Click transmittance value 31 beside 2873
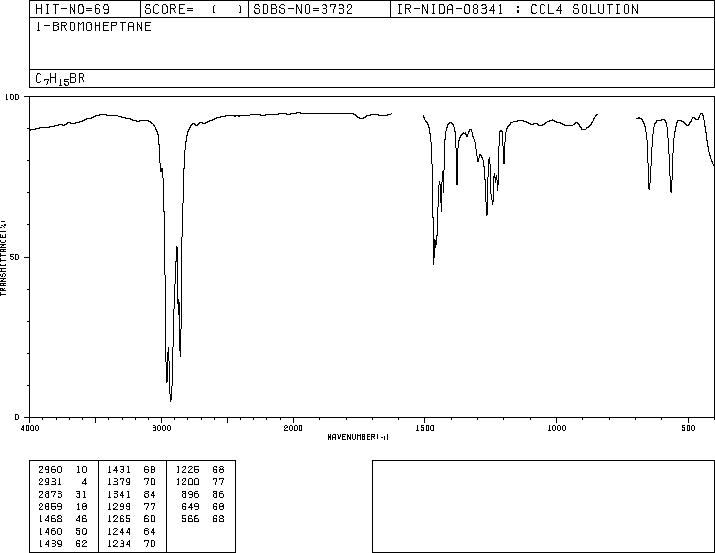Image resolution: width=715 pixels, height=553 pixels. [81, 494]
